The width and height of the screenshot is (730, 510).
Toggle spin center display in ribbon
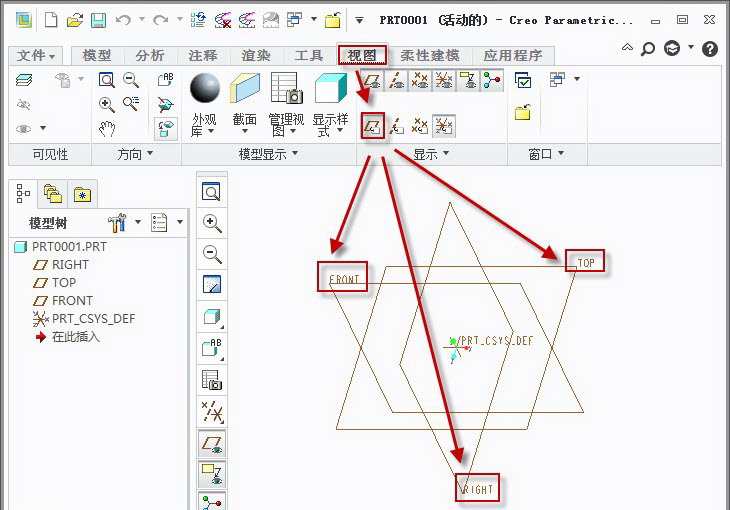point(492,81)
